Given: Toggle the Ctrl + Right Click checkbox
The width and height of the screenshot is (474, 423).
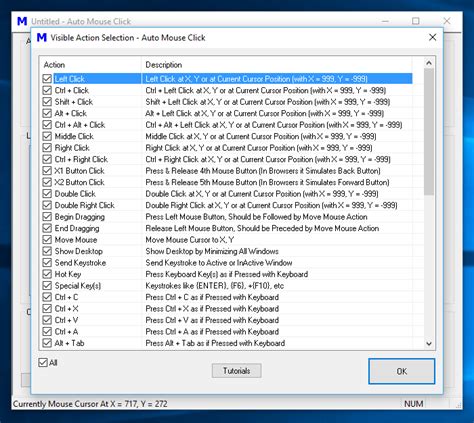Looking at the screenshot, I should point(47,159).
